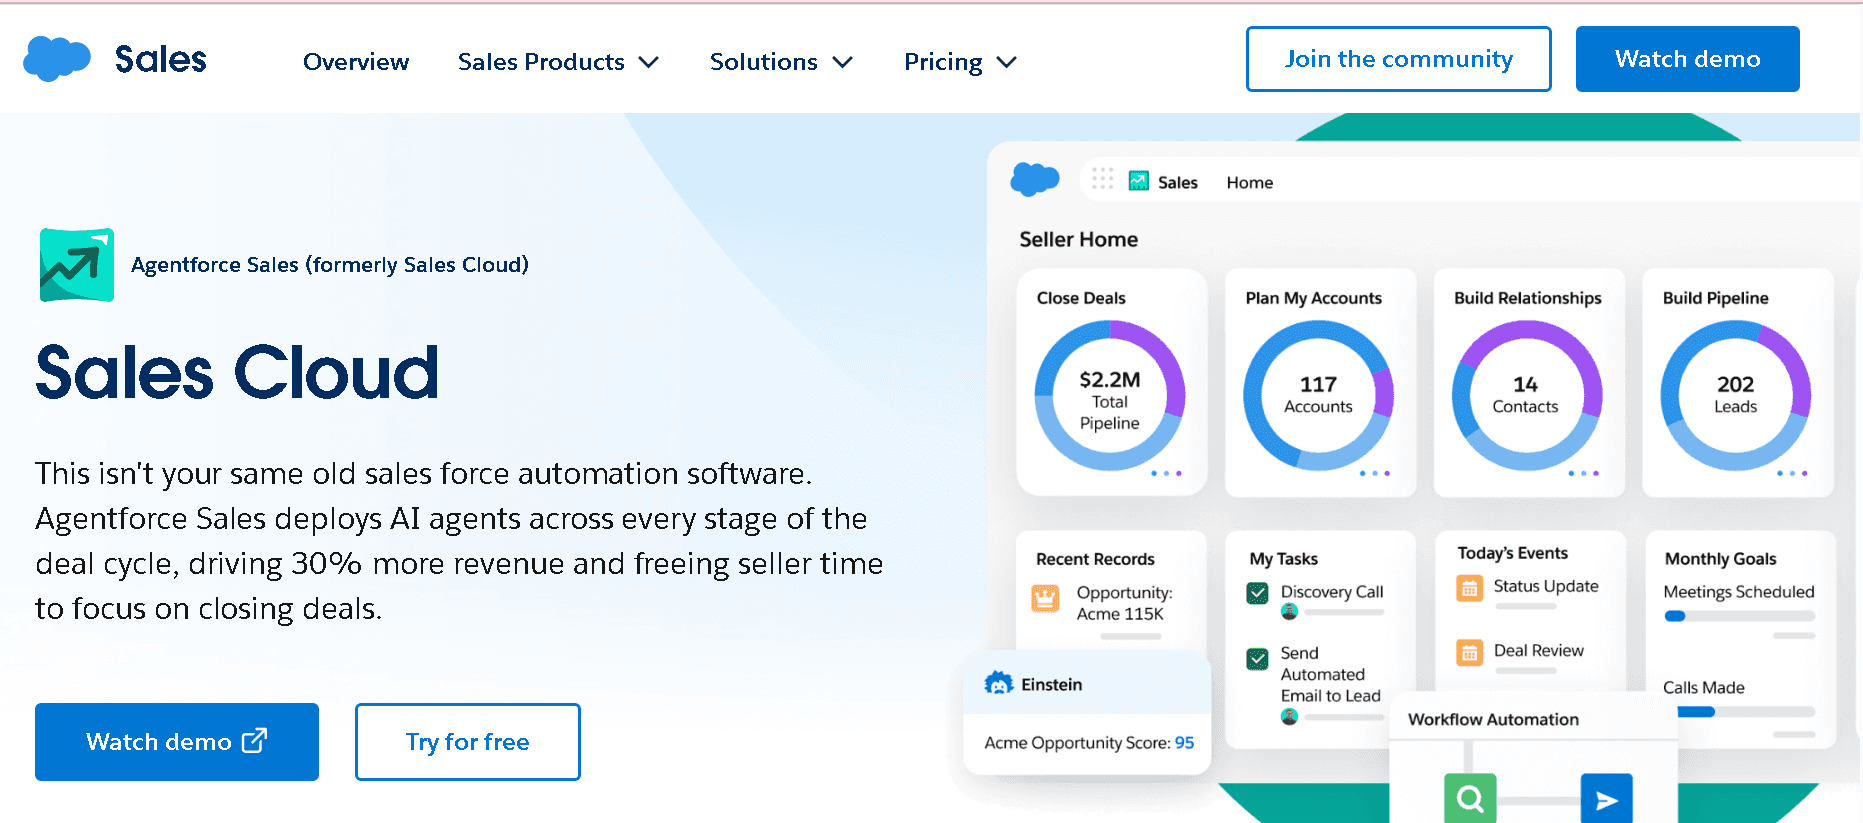
Task: Open the three dots menu on Close Deals card
Action: pos(1166,473)
